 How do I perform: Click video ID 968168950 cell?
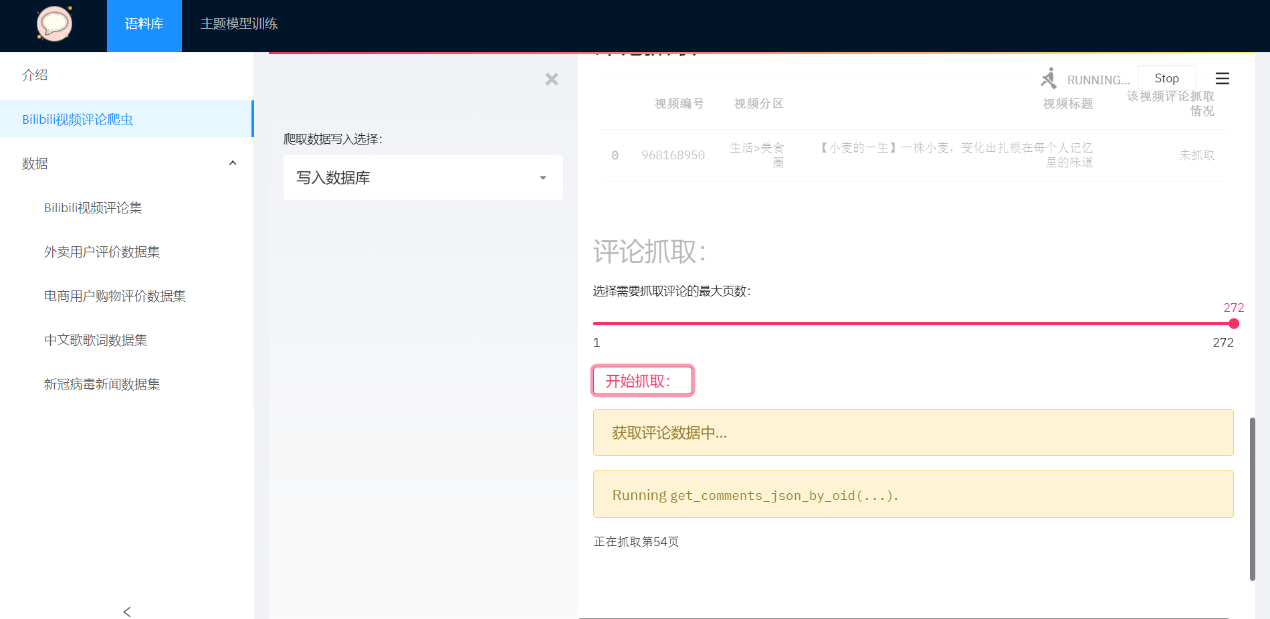point(673,155)
